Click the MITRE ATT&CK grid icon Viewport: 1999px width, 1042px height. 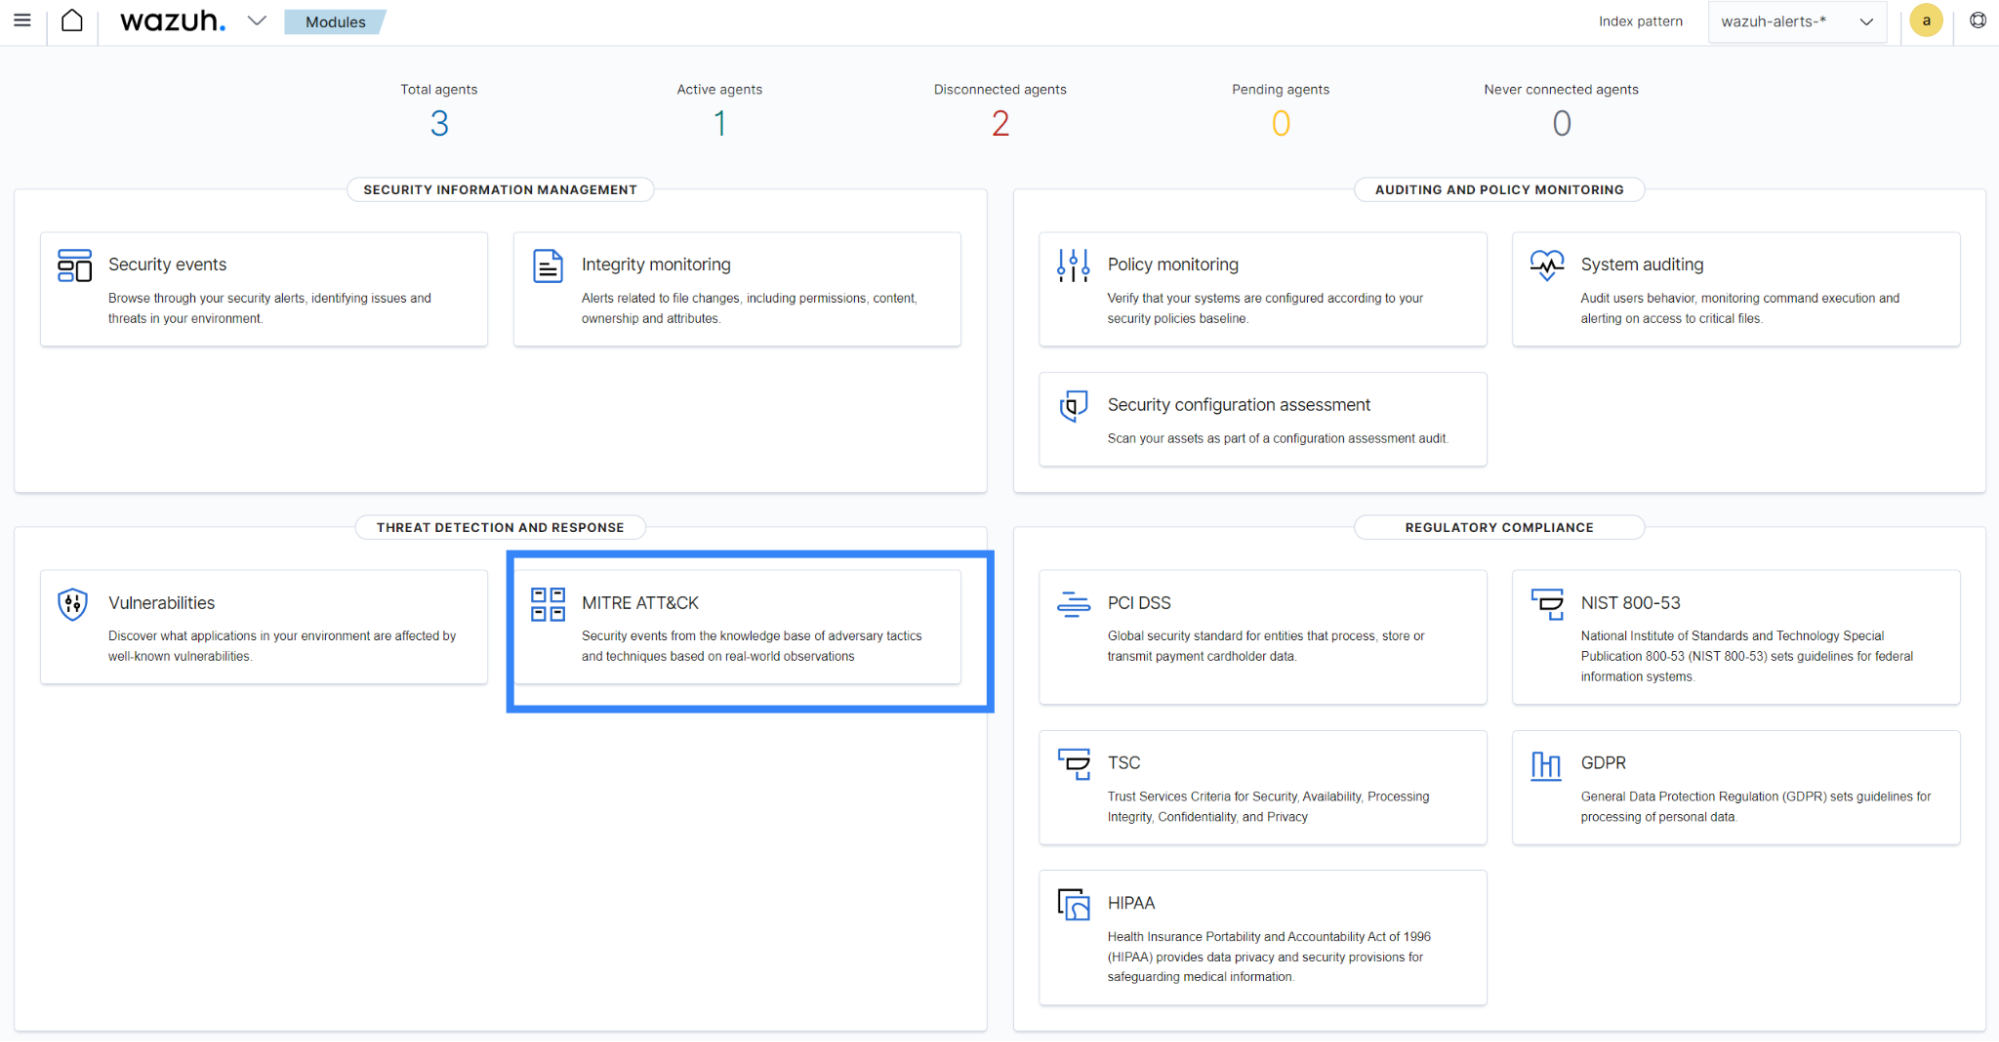point(548,604)
